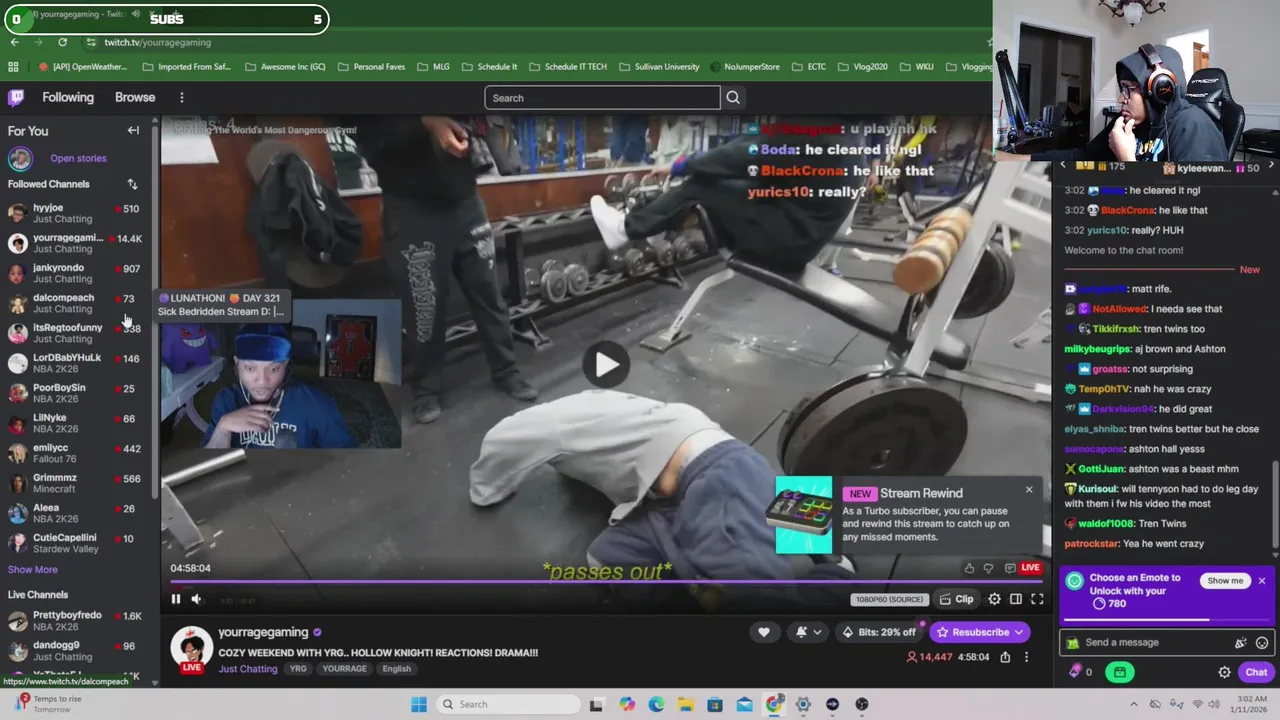Thumbs down icon on the player
1280x720 pixels.
tap(988, 568)
